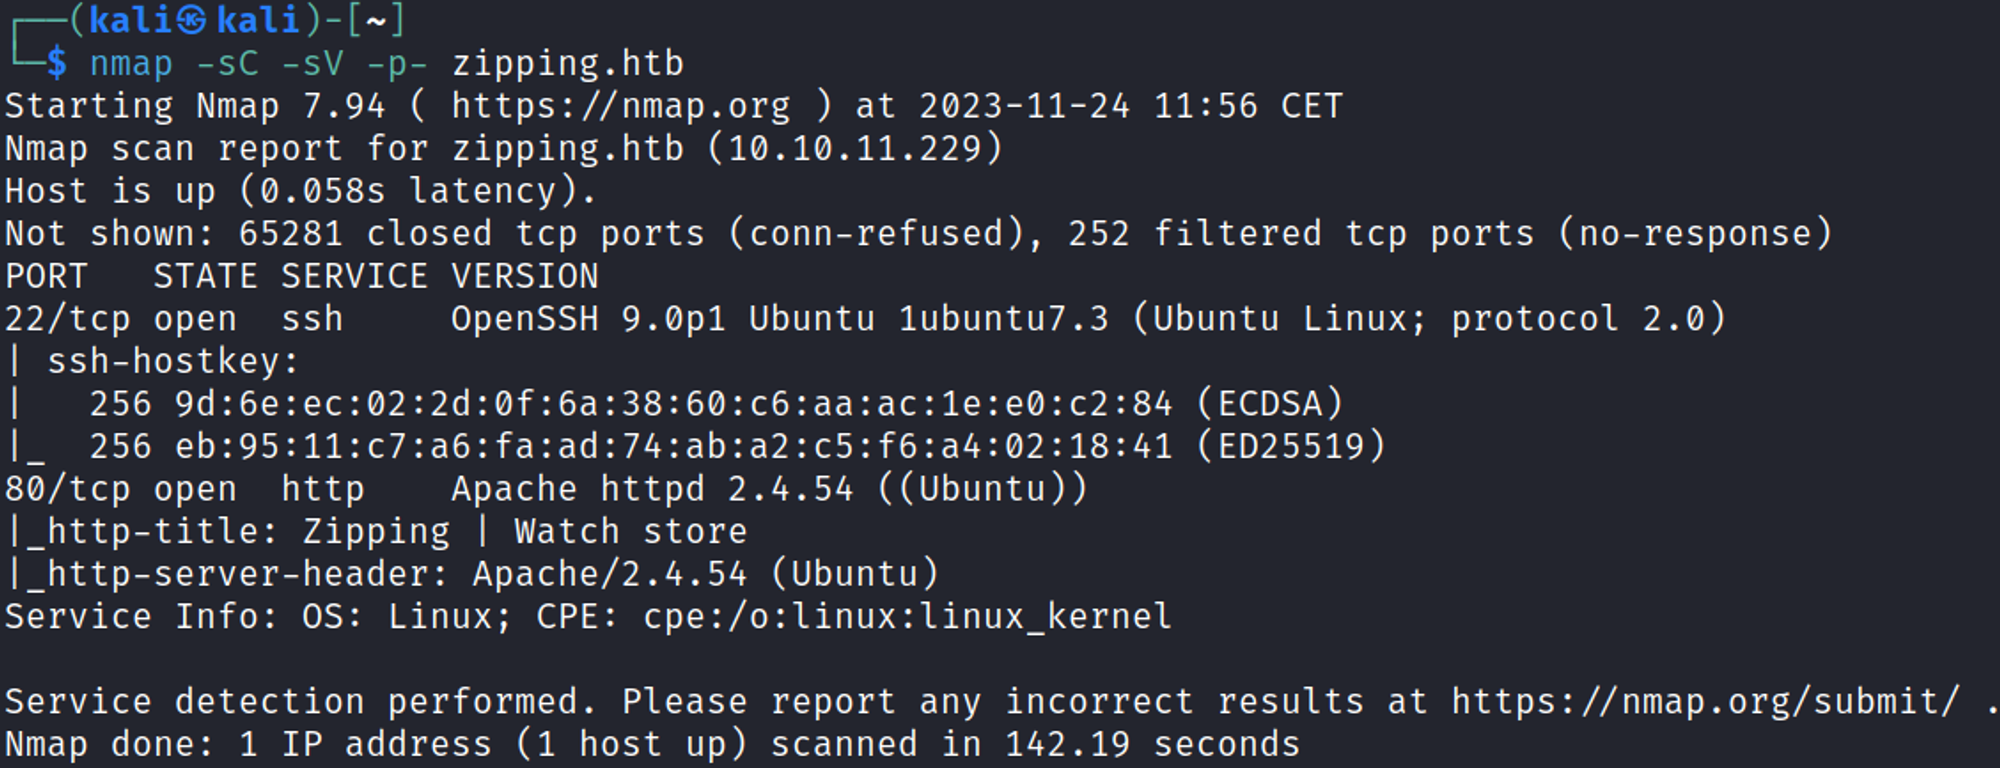This screenshot has height=768, width=2000.
Task: Click the -p- flag in command
Action: [x=397, y=64]
